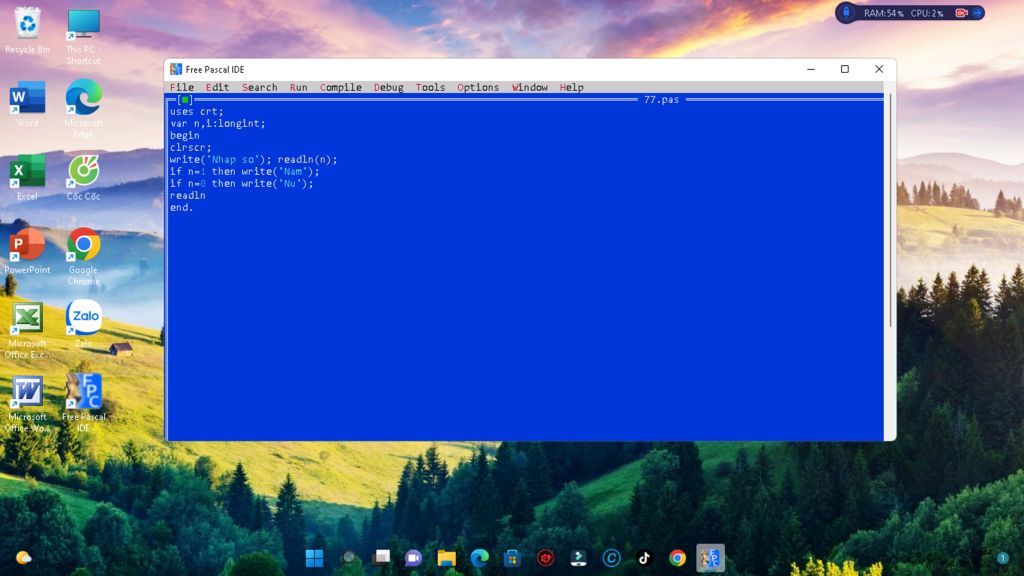Click Free Pascal IDE taskbar button
Image resolution: width=1024 pixels, height=576 pixels.
coord(711,558)
